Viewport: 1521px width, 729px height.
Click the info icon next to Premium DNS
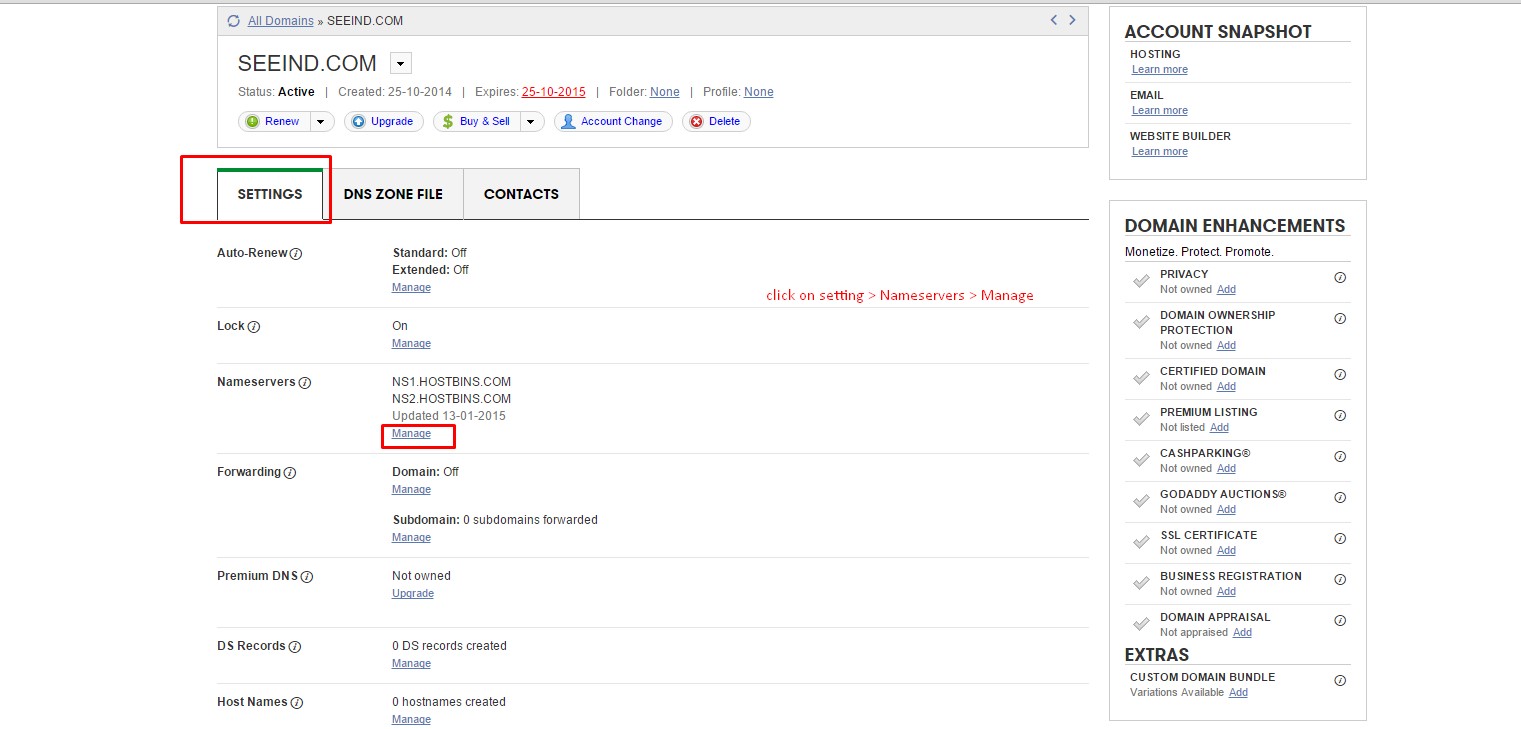pyautogui.click(x=307, y=577)
